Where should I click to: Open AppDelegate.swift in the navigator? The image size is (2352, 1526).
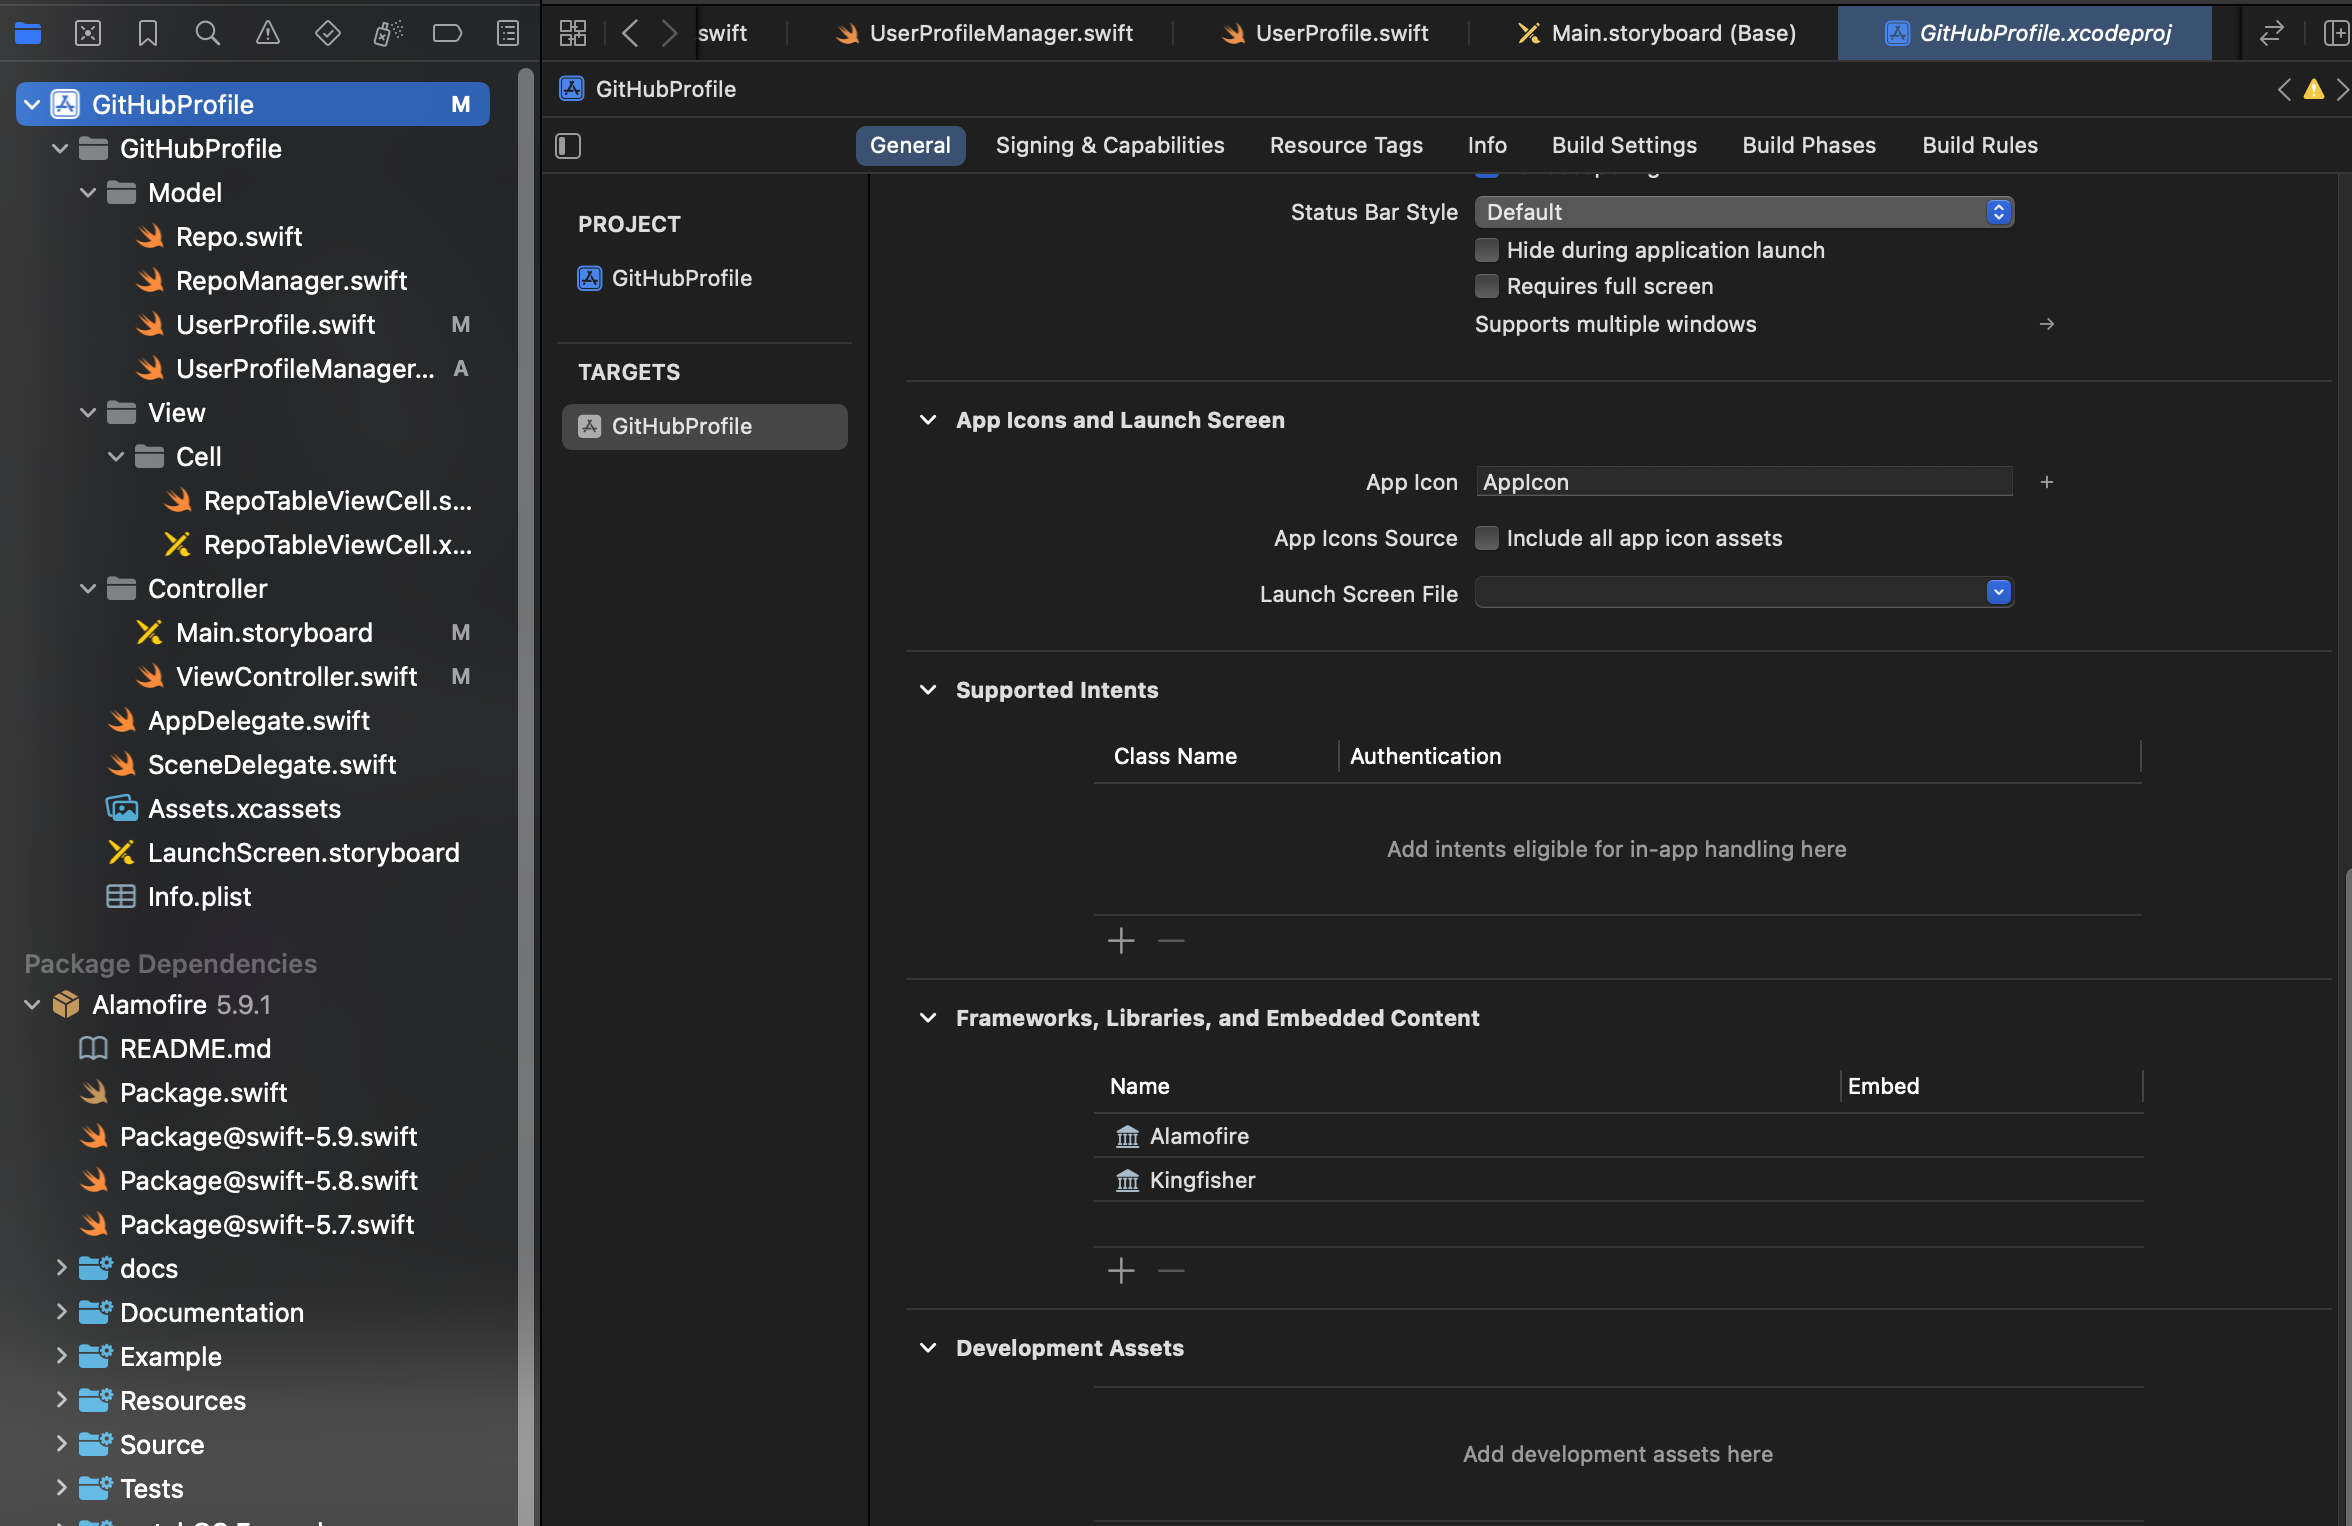coord(258,721)
